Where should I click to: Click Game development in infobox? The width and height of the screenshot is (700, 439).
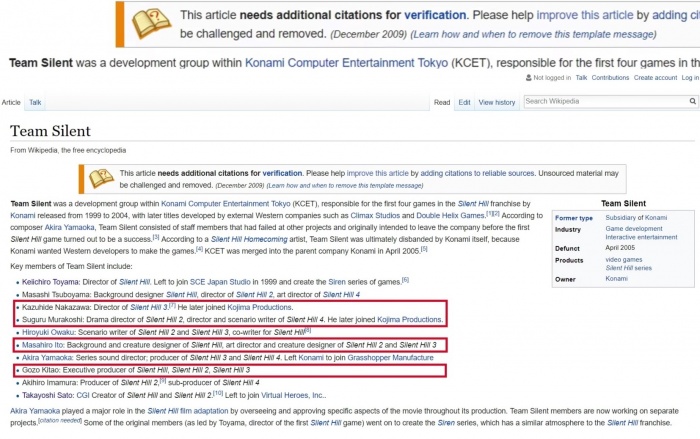click(634, 229)
